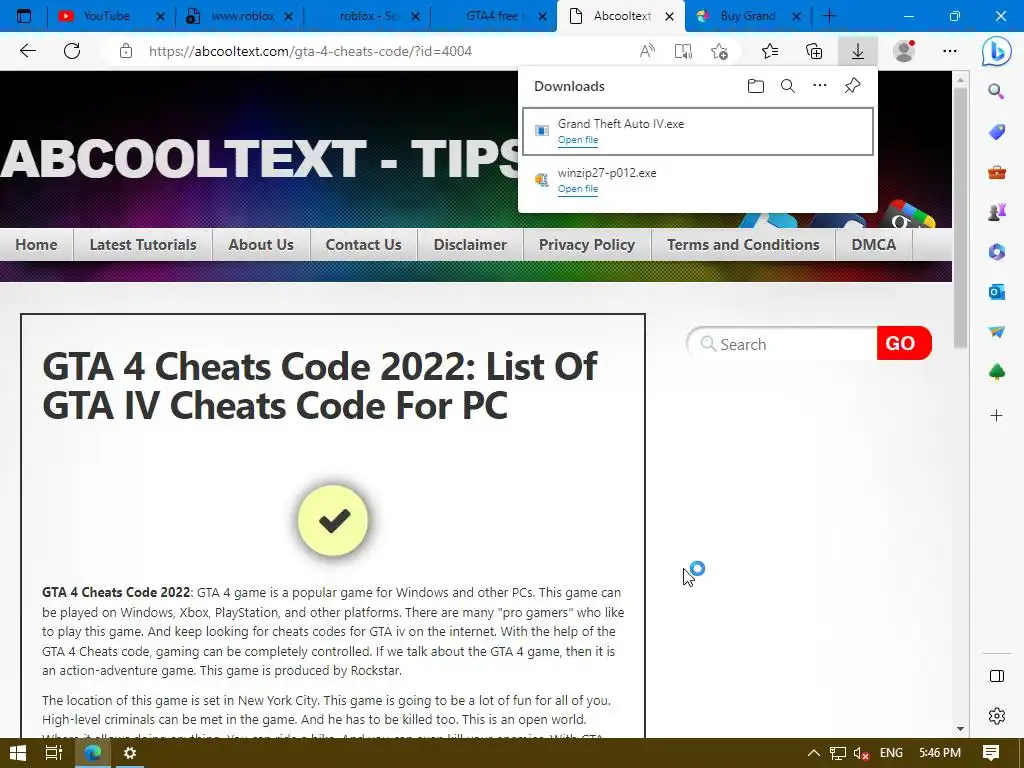Click the GTA 4 Cheats Code heading
The image size is (1024, 768).
coord(319,386)
